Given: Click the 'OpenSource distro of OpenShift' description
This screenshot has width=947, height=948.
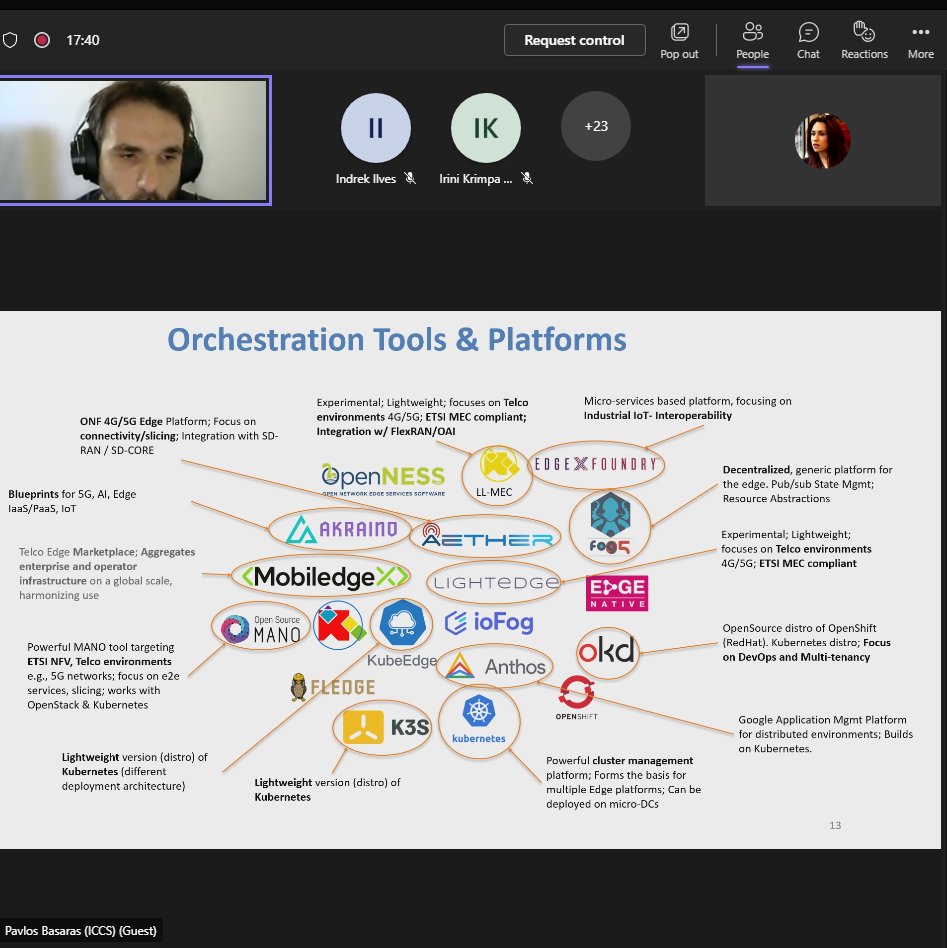Looking at the screenshot, I should click(806, 643).
